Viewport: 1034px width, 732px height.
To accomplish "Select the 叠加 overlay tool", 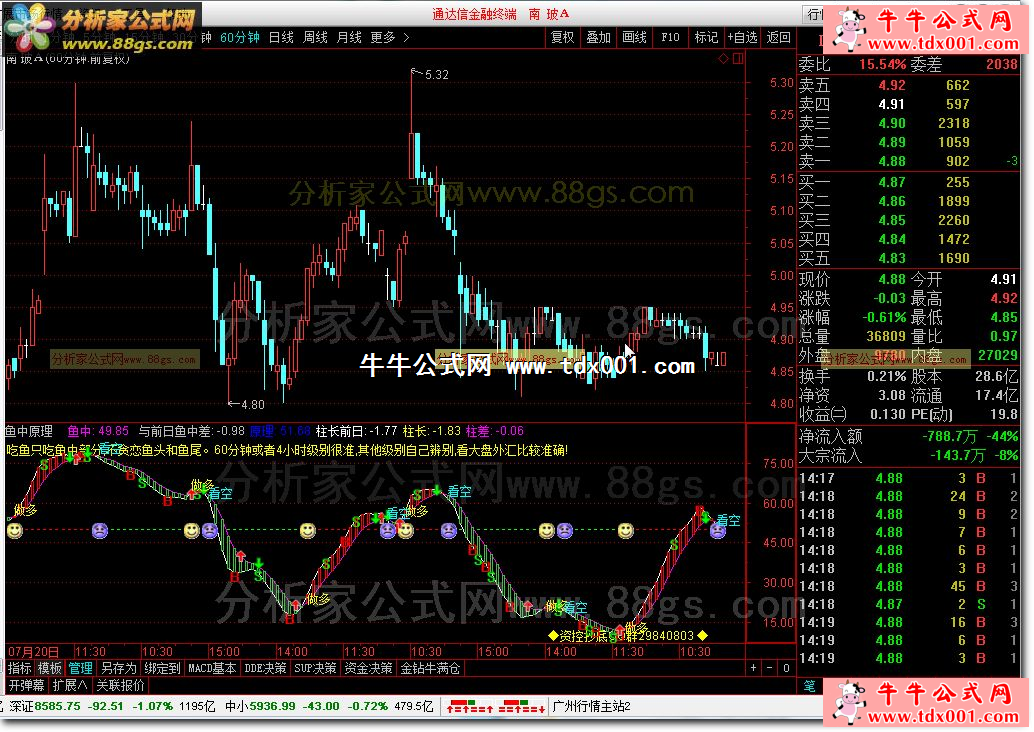I will (598, 38).
